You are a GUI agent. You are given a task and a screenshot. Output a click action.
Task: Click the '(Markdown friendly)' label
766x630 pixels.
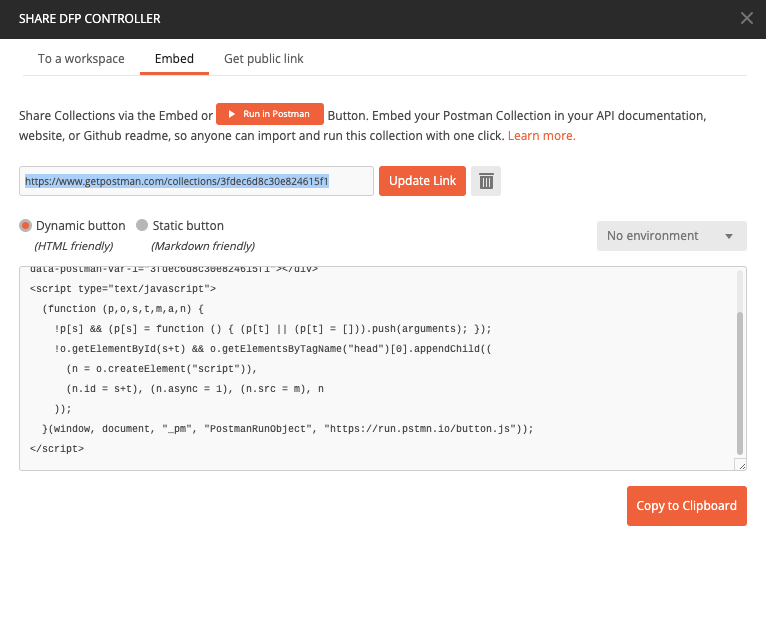203,246
